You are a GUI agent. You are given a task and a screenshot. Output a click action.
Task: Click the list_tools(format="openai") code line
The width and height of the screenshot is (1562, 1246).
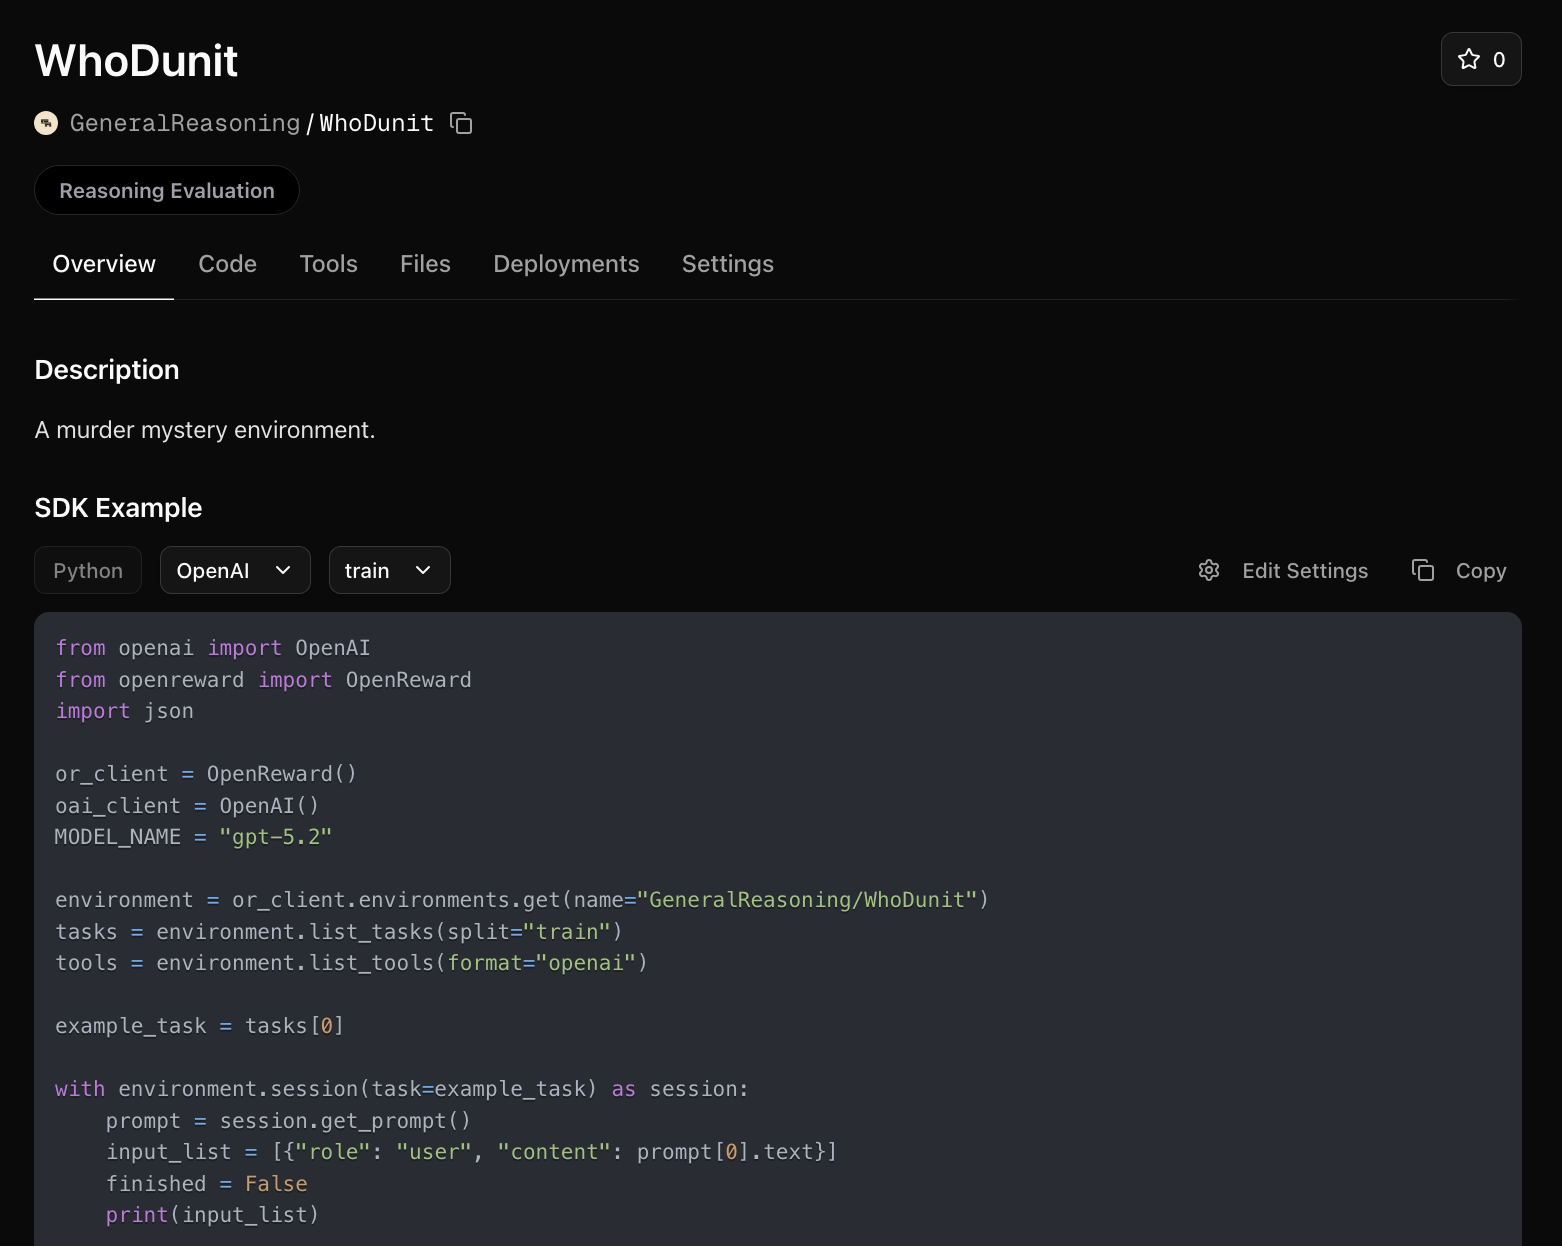coord(351,963)
